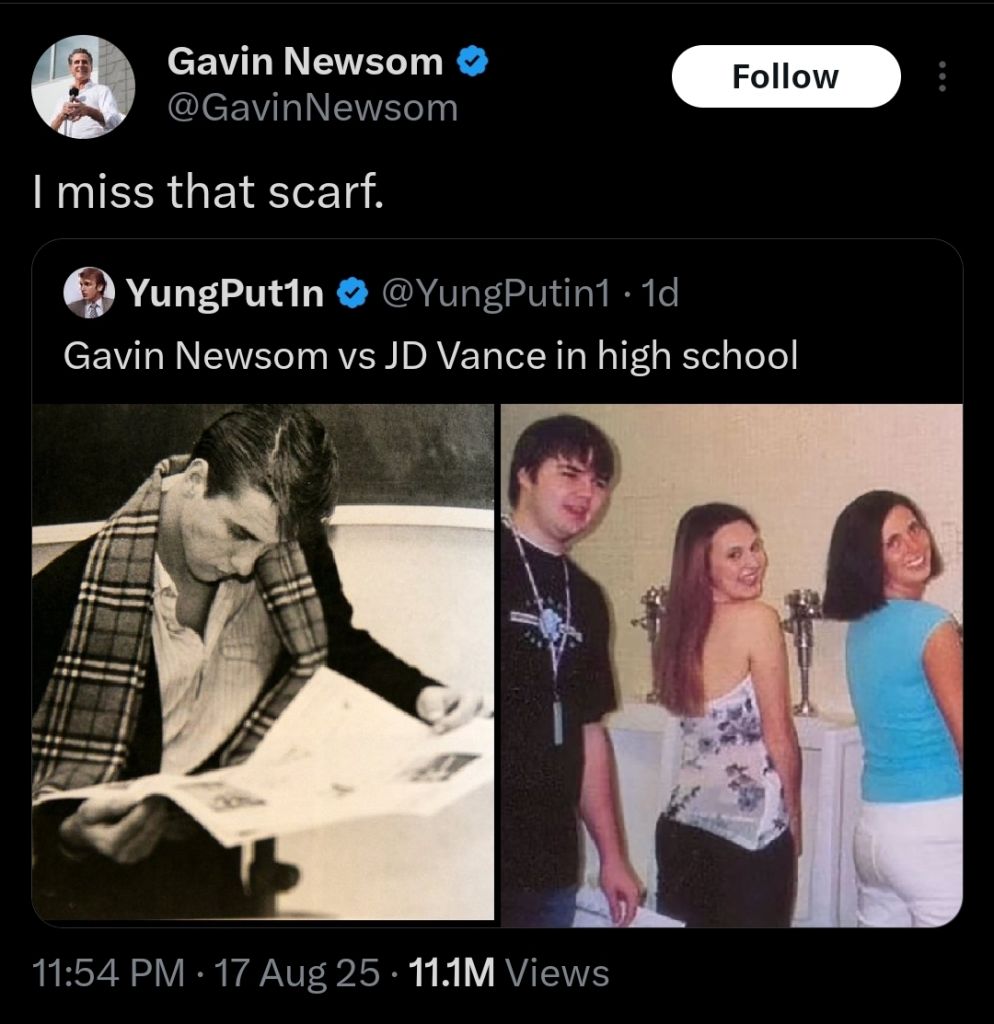Open YungPut1n's small avatar in quoted tweet

pos(89,292)
